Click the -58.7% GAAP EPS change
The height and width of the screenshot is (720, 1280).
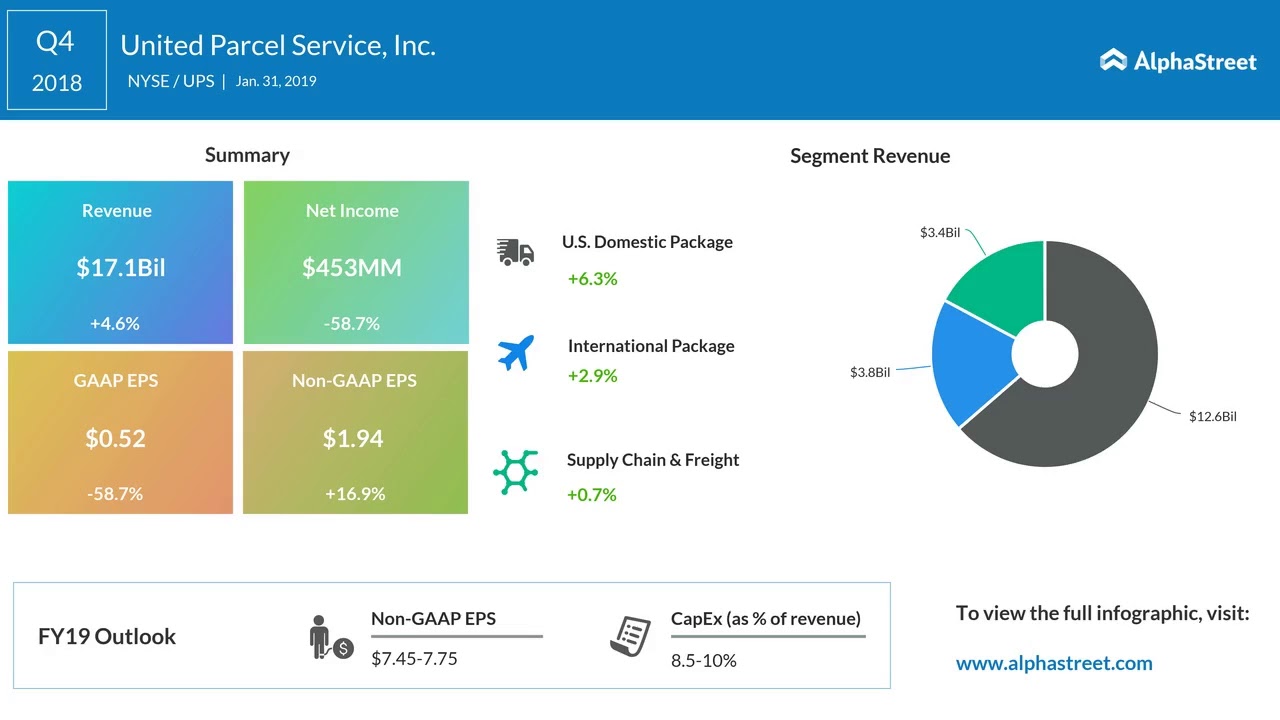point(115,494)
